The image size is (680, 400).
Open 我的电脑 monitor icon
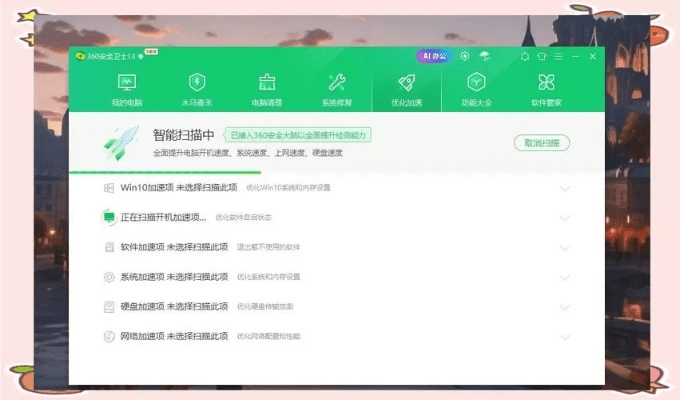(x=127, y=82)
